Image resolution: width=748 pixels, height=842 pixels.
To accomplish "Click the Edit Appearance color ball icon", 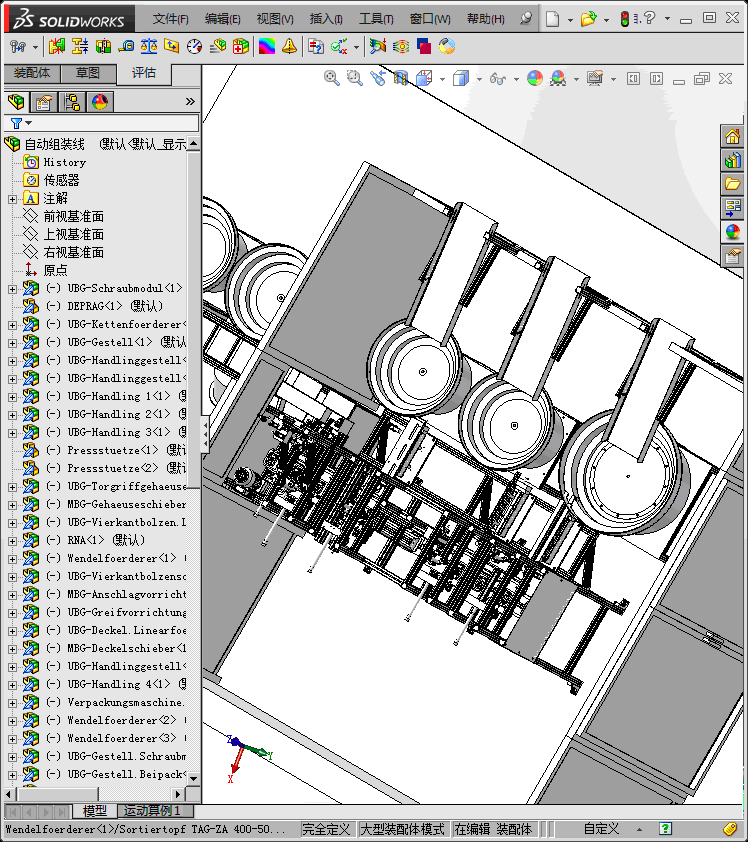I will [x=535, y=78].
